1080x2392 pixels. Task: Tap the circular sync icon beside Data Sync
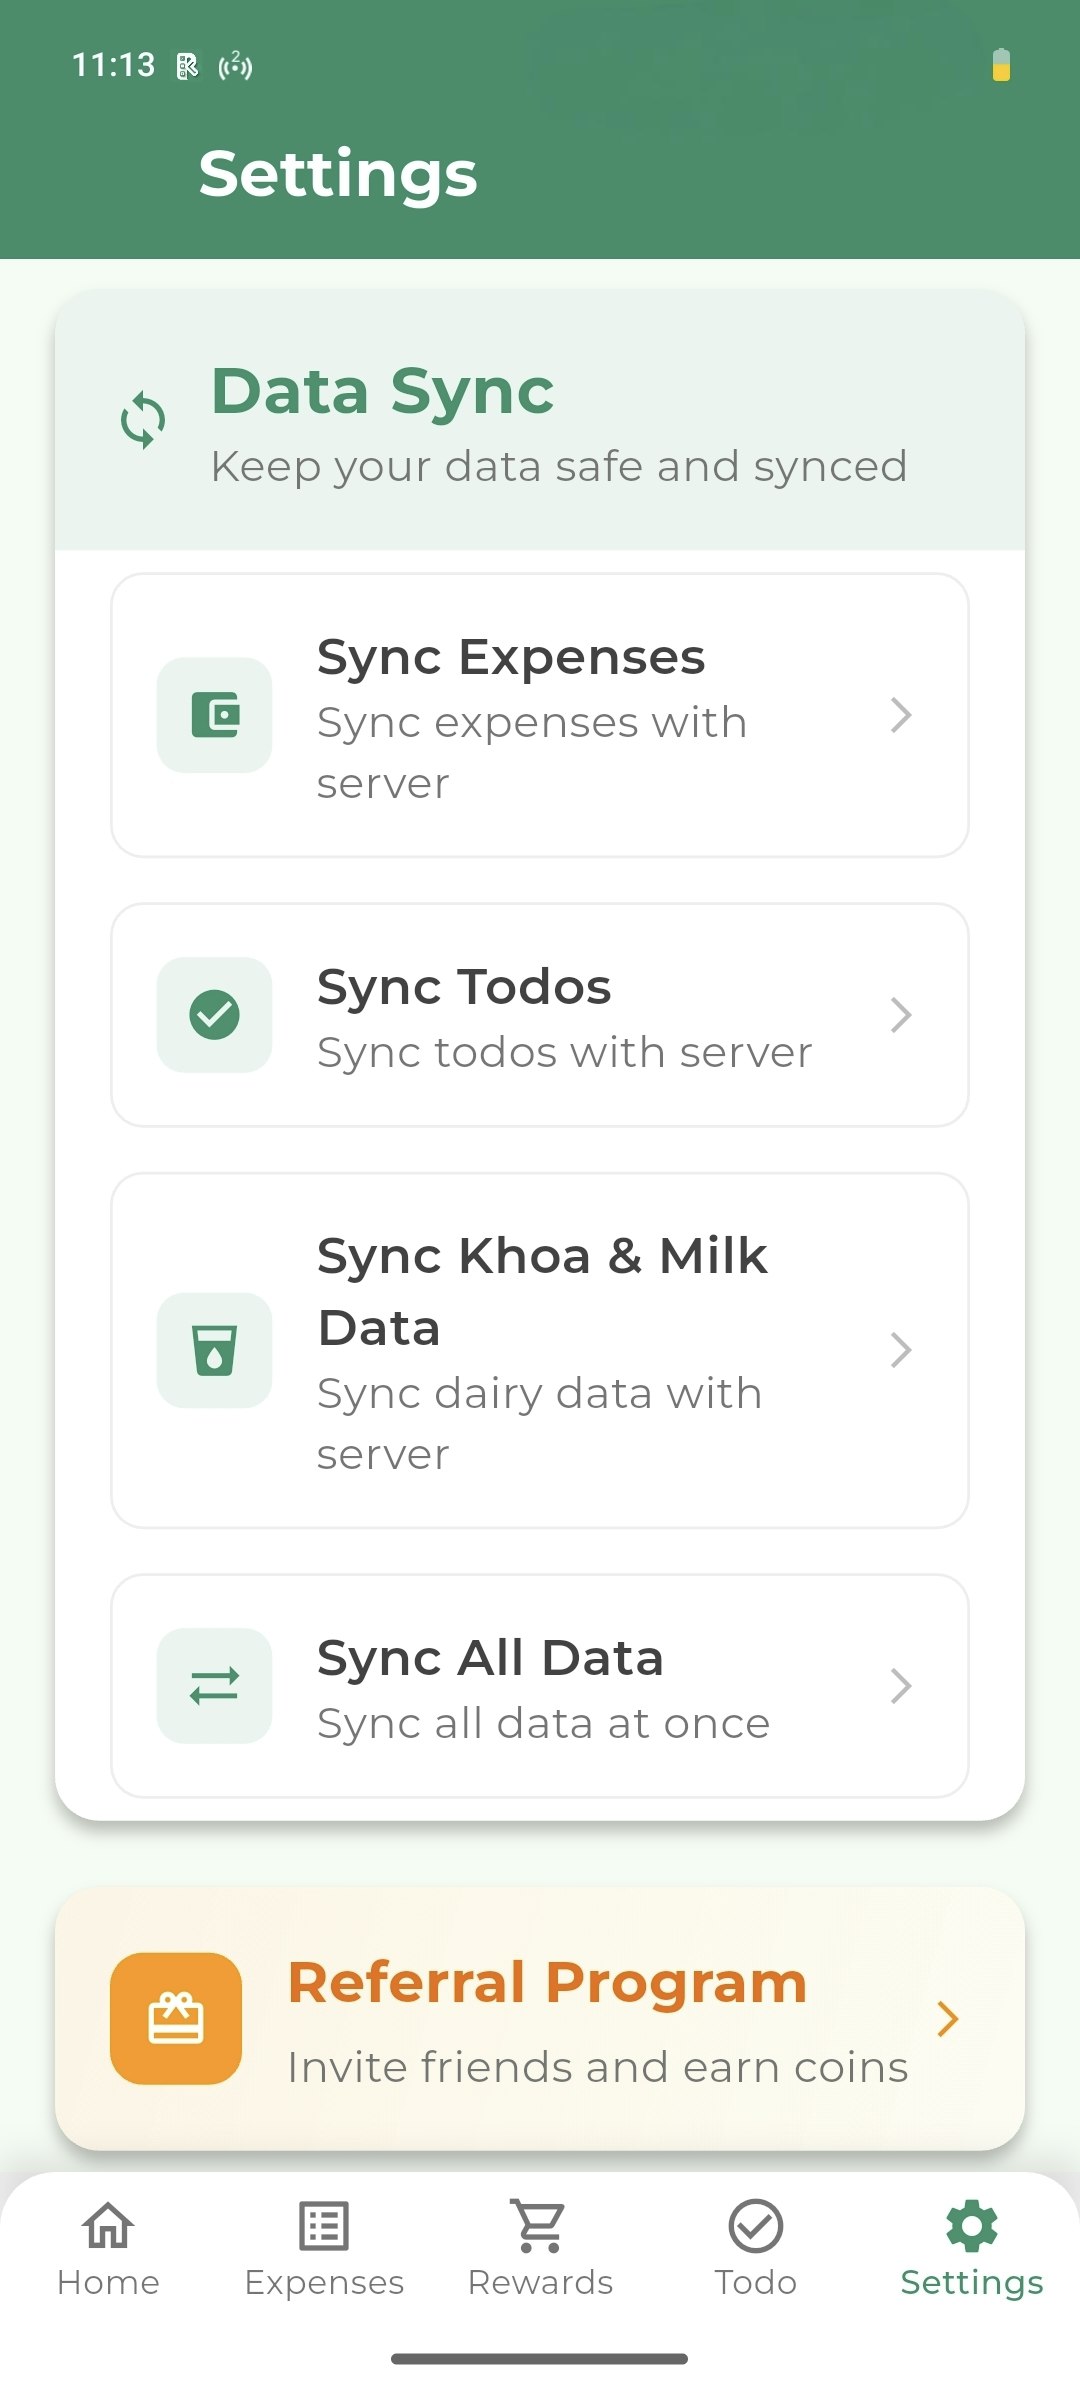click(x=143, y=419)
